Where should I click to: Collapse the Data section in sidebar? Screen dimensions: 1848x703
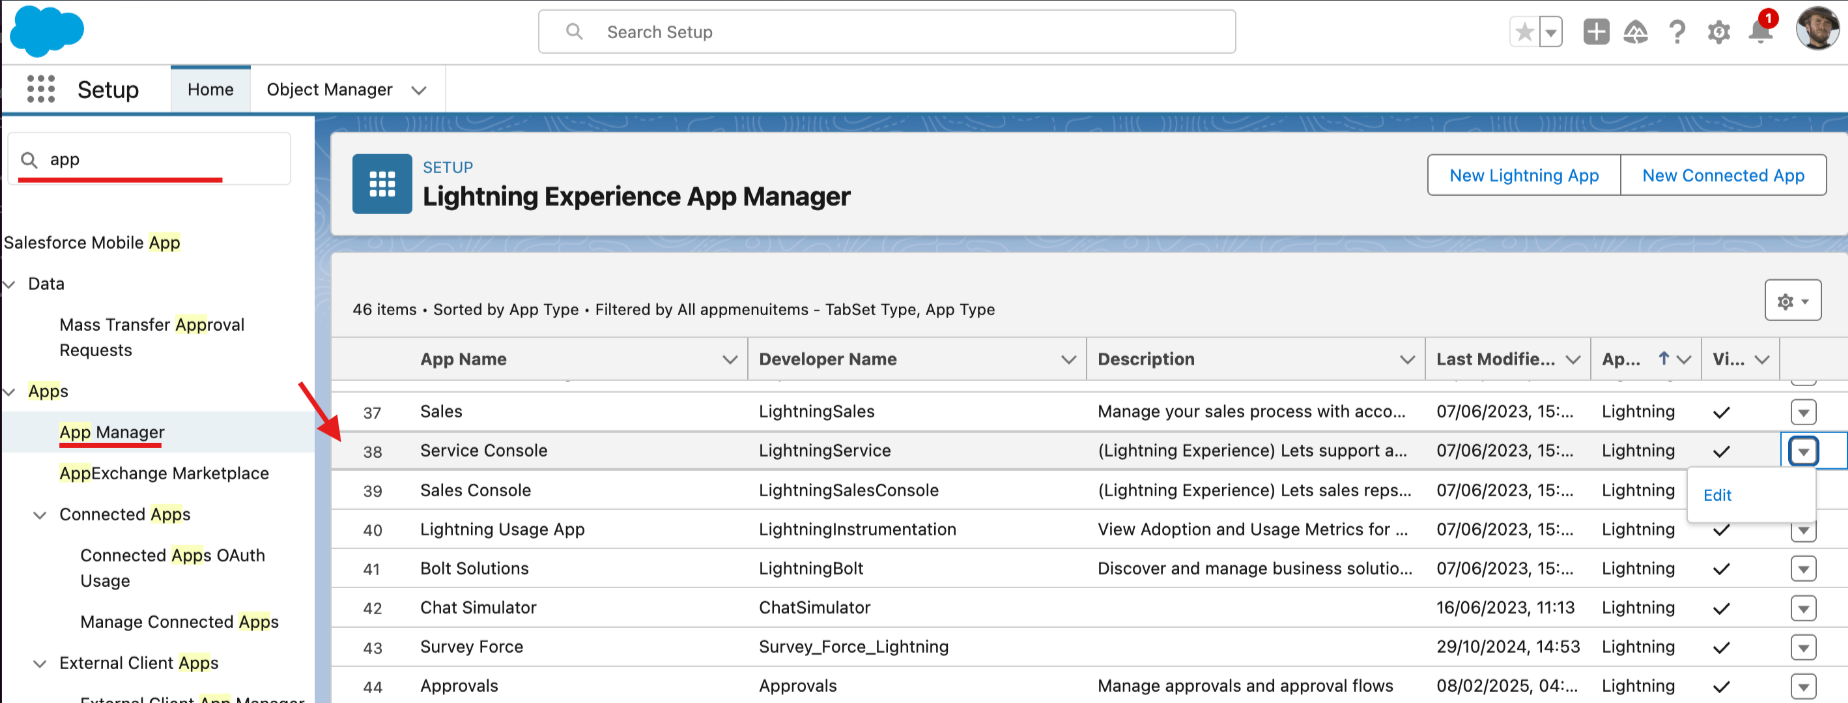coord(9,284)
